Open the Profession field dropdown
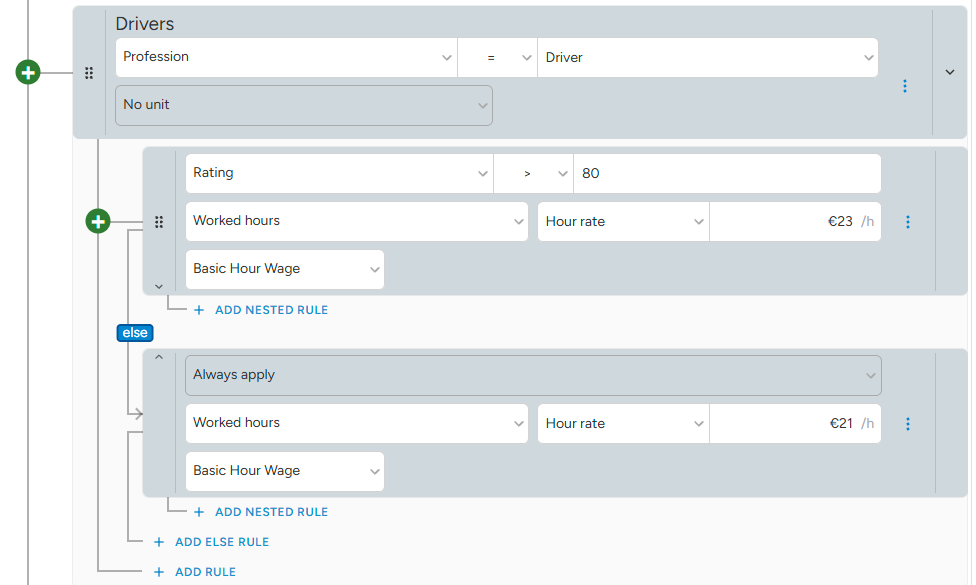 [x=286, y=57]
